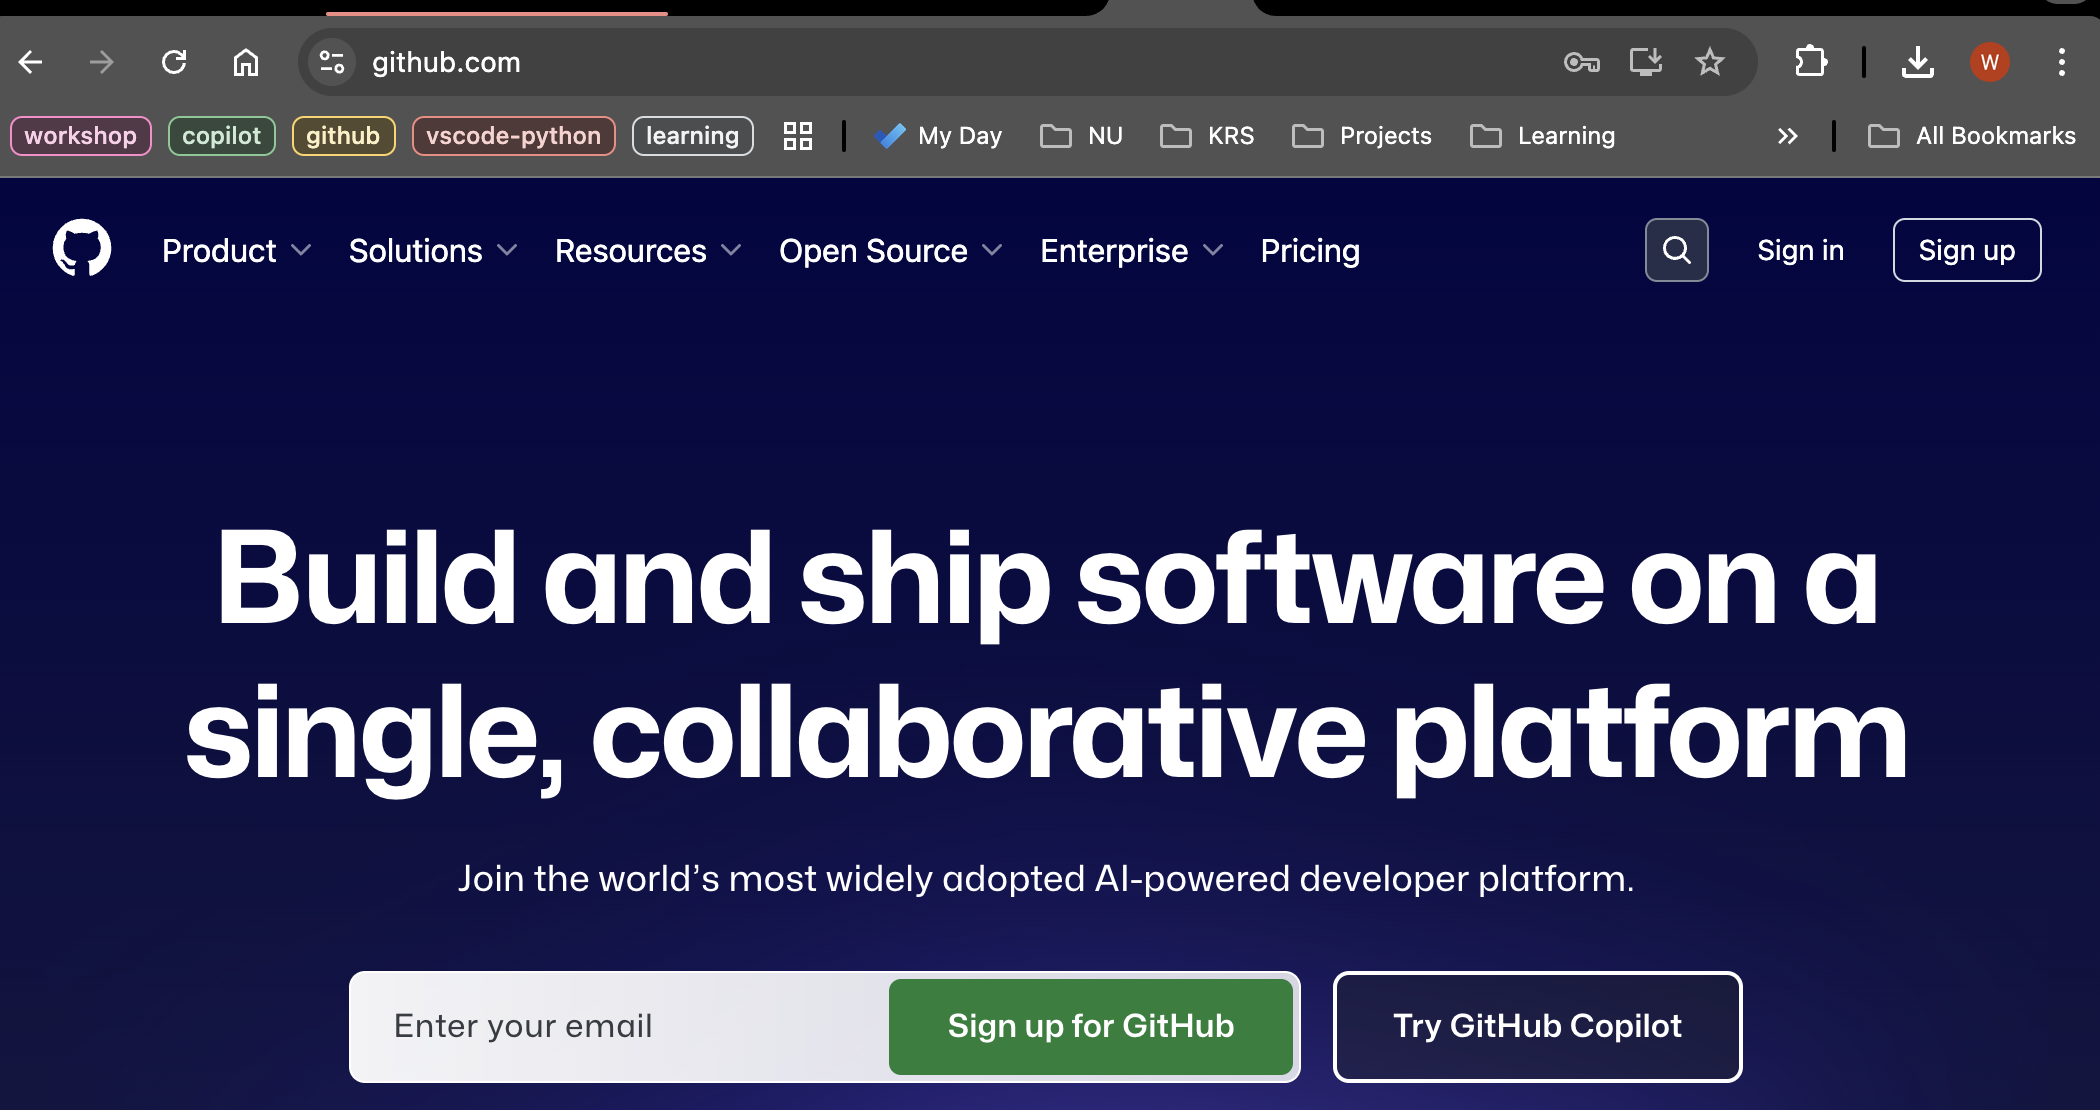
Task: Open the browser extensions puzzle icon
Action: click(1808, 62)
